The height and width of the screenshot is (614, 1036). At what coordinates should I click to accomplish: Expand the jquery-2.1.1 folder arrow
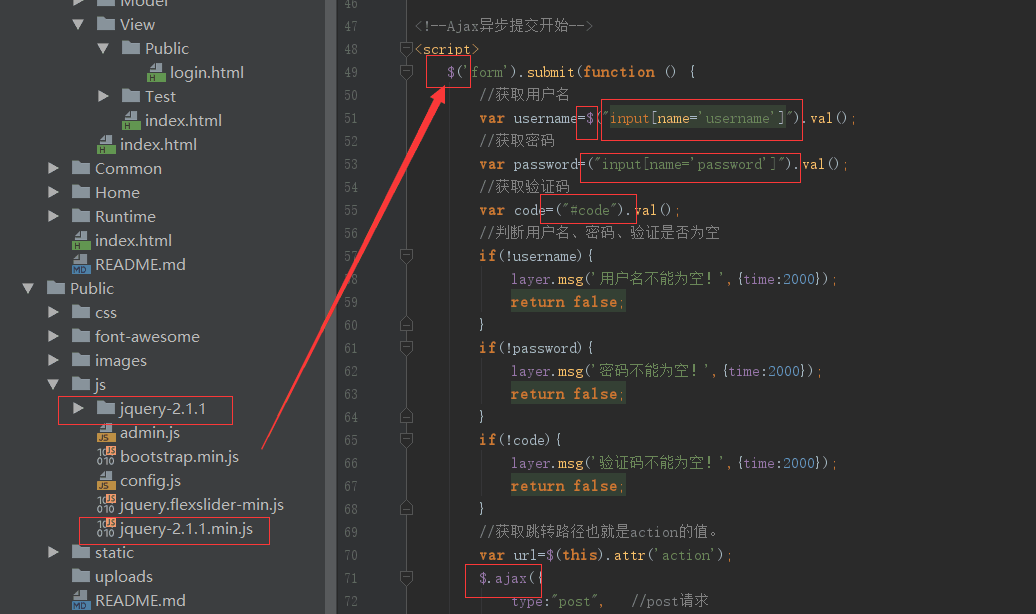(78, 408)
